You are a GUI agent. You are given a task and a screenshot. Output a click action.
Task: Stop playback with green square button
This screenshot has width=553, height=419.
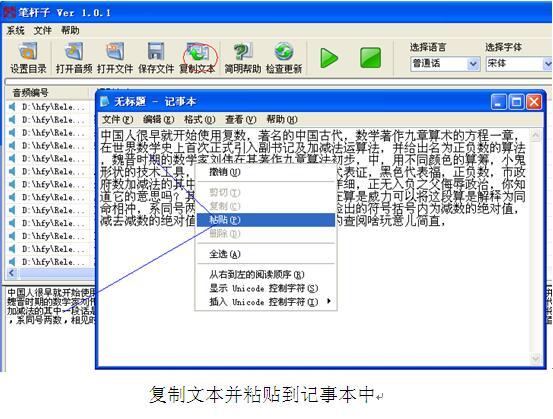click(x=370, y=58)
